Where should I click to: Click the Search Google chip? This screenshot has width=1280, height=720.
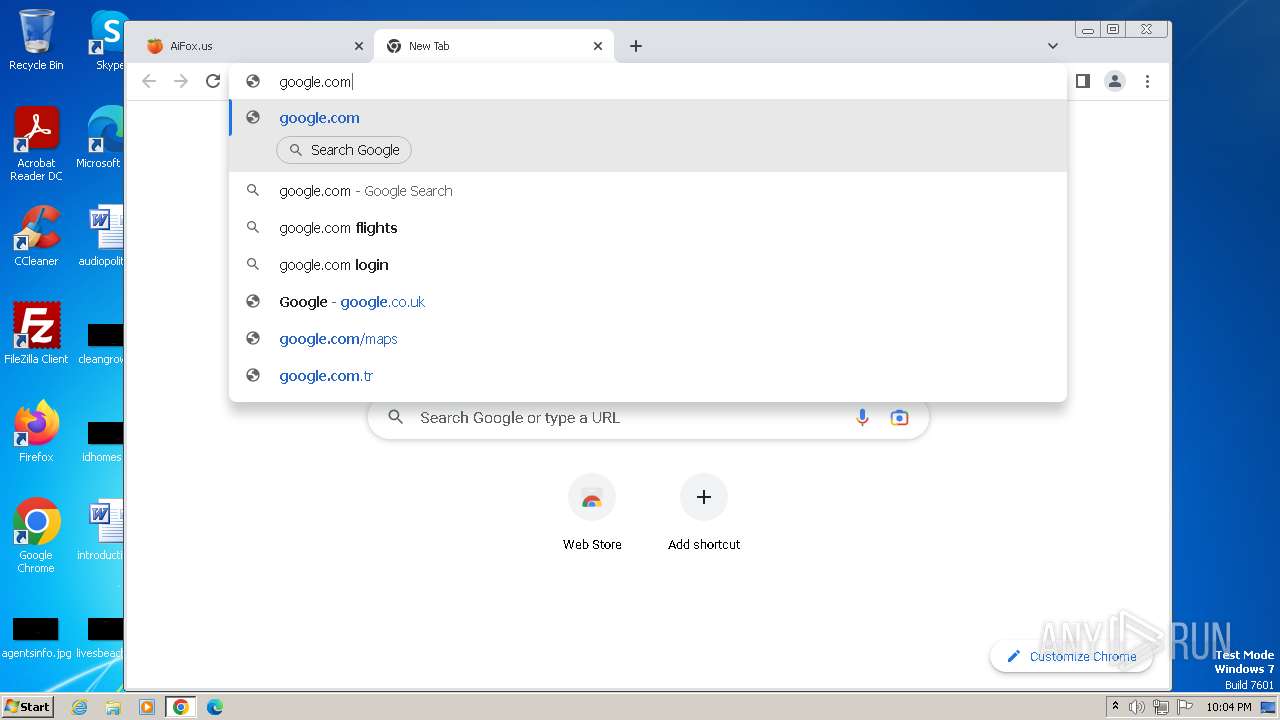344,150
